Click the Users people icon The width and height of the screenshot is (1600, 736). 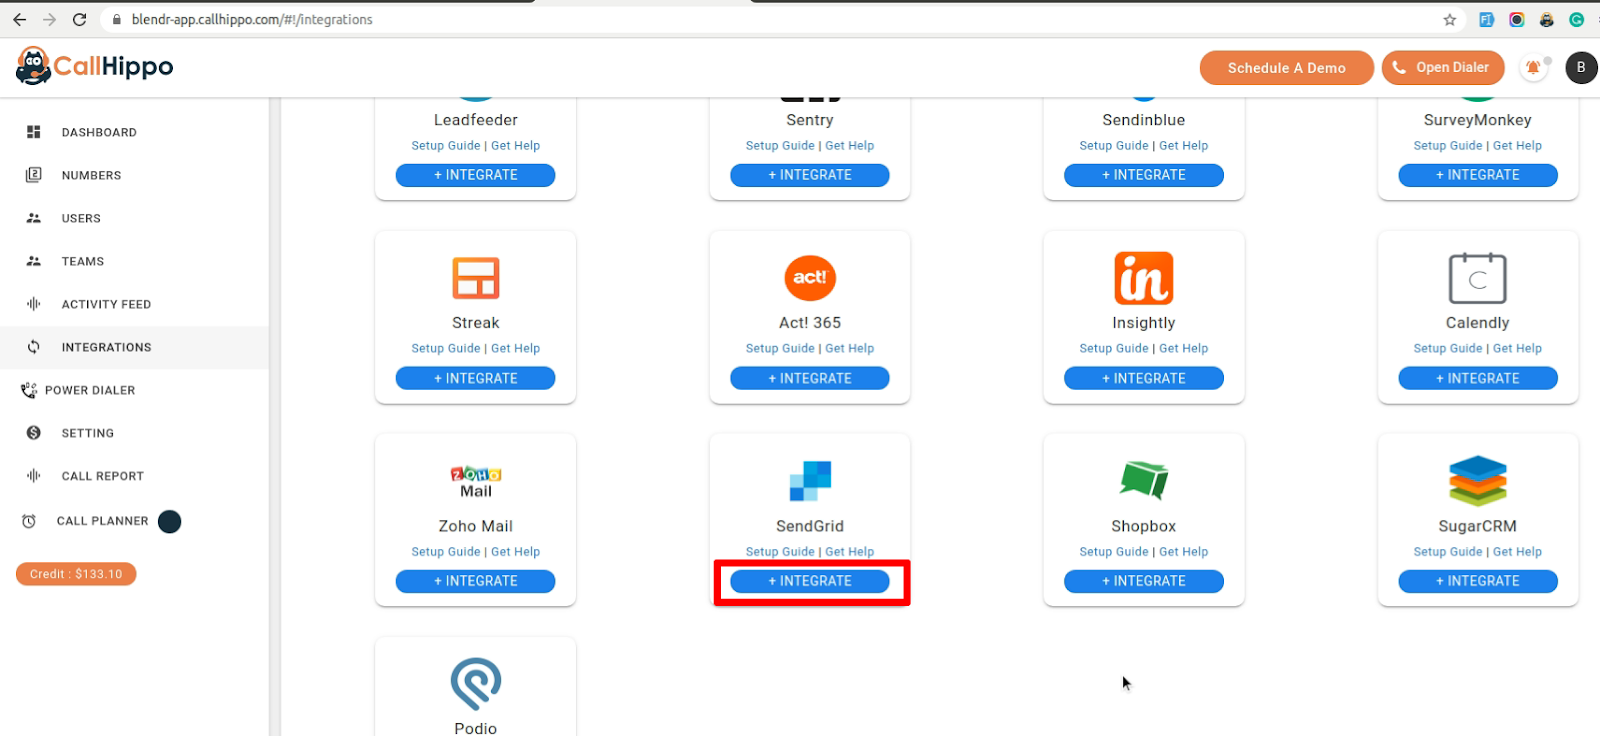[x=33, y=218]
